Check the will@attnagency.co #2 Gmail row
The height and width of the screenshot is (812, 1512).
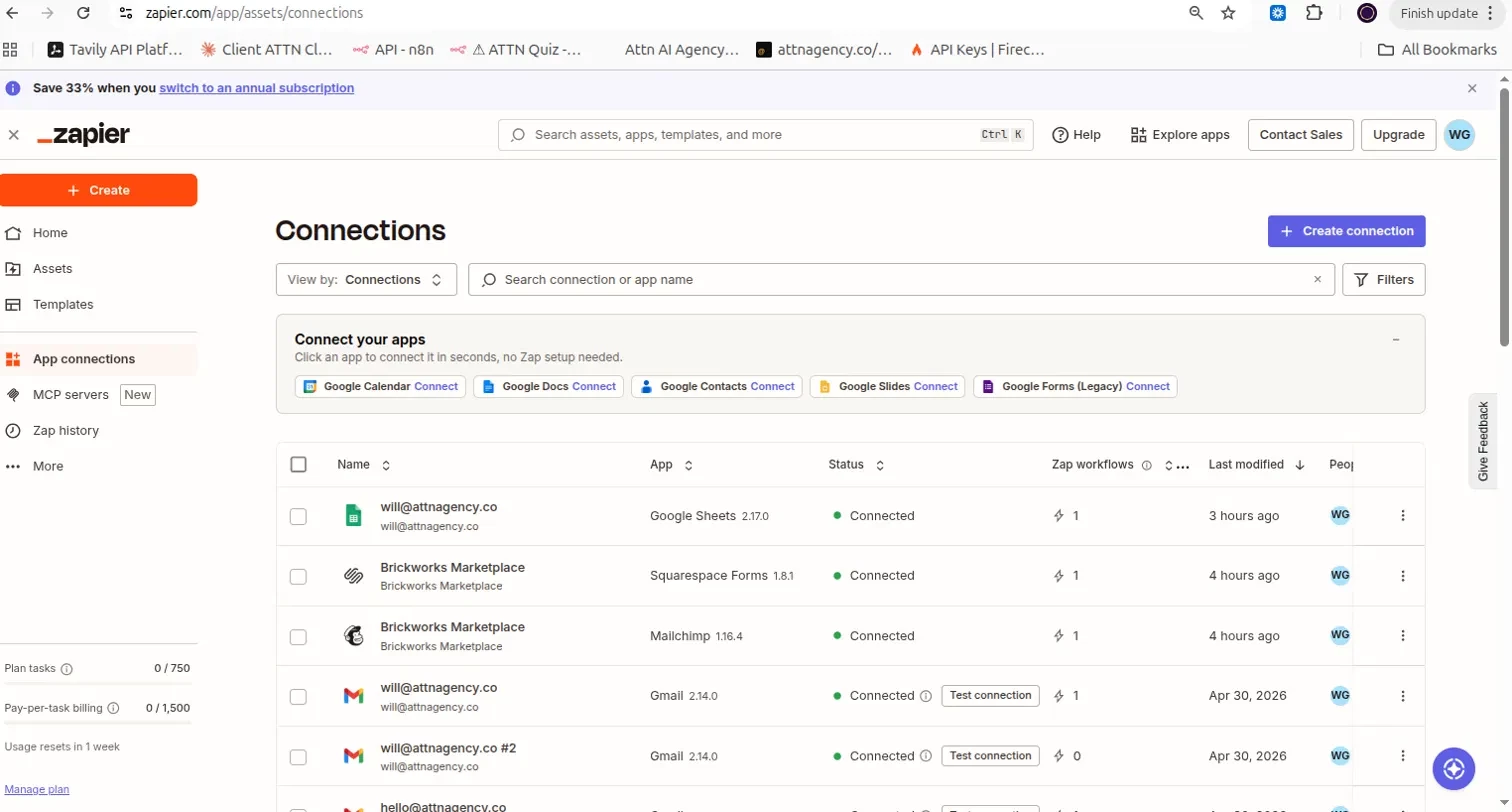coord(298,756)
